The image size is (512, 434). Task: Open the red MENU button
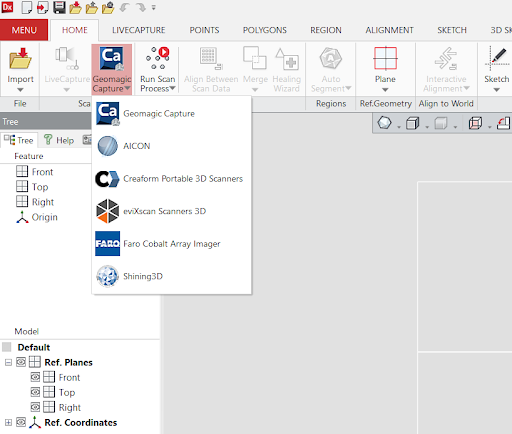pyautogui.click(x=24, y=30)
